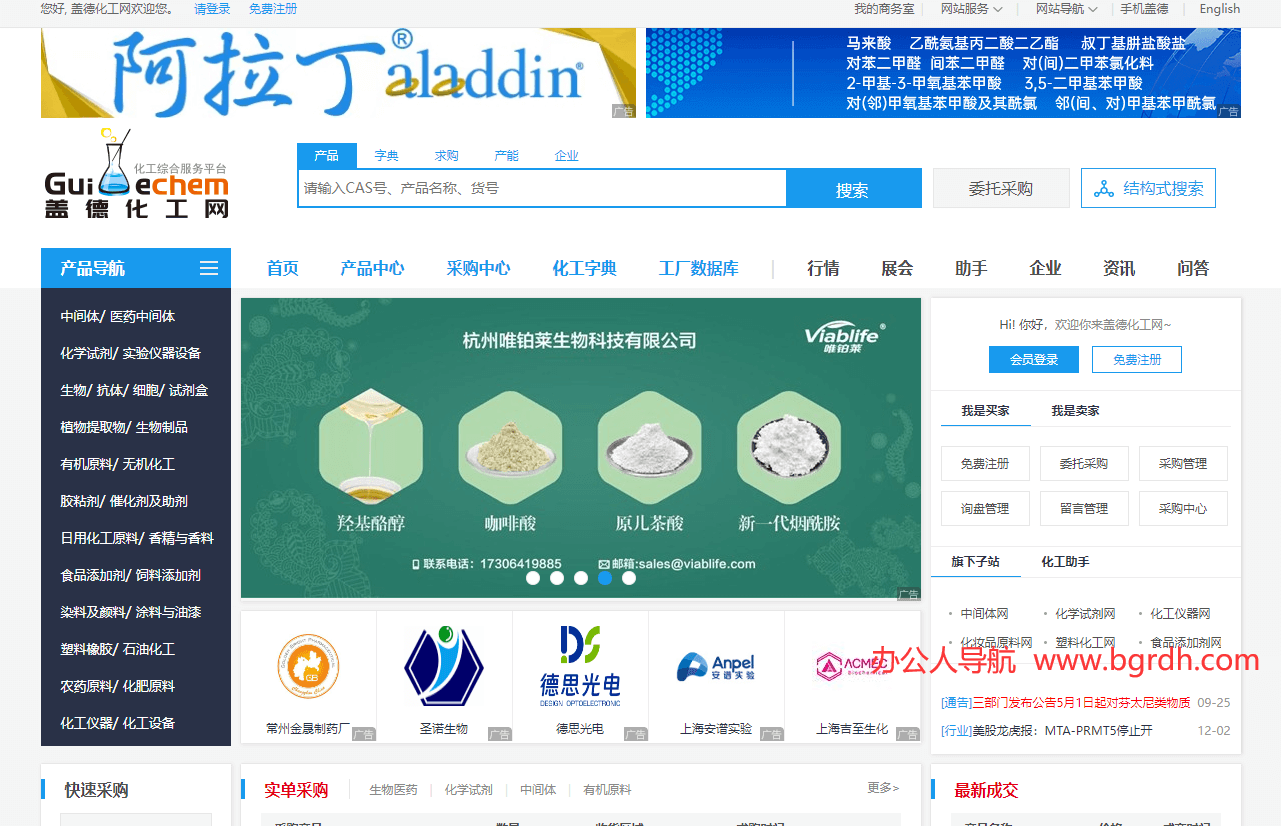
Task: Select the first carousel dot
Action: point(533,578)
